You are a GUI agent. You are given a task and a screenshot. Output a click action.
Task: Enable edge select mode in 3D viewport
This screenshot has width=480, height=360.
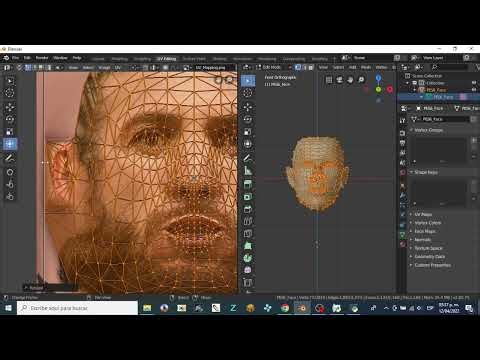pyautogui.click(x=304, y=67)
